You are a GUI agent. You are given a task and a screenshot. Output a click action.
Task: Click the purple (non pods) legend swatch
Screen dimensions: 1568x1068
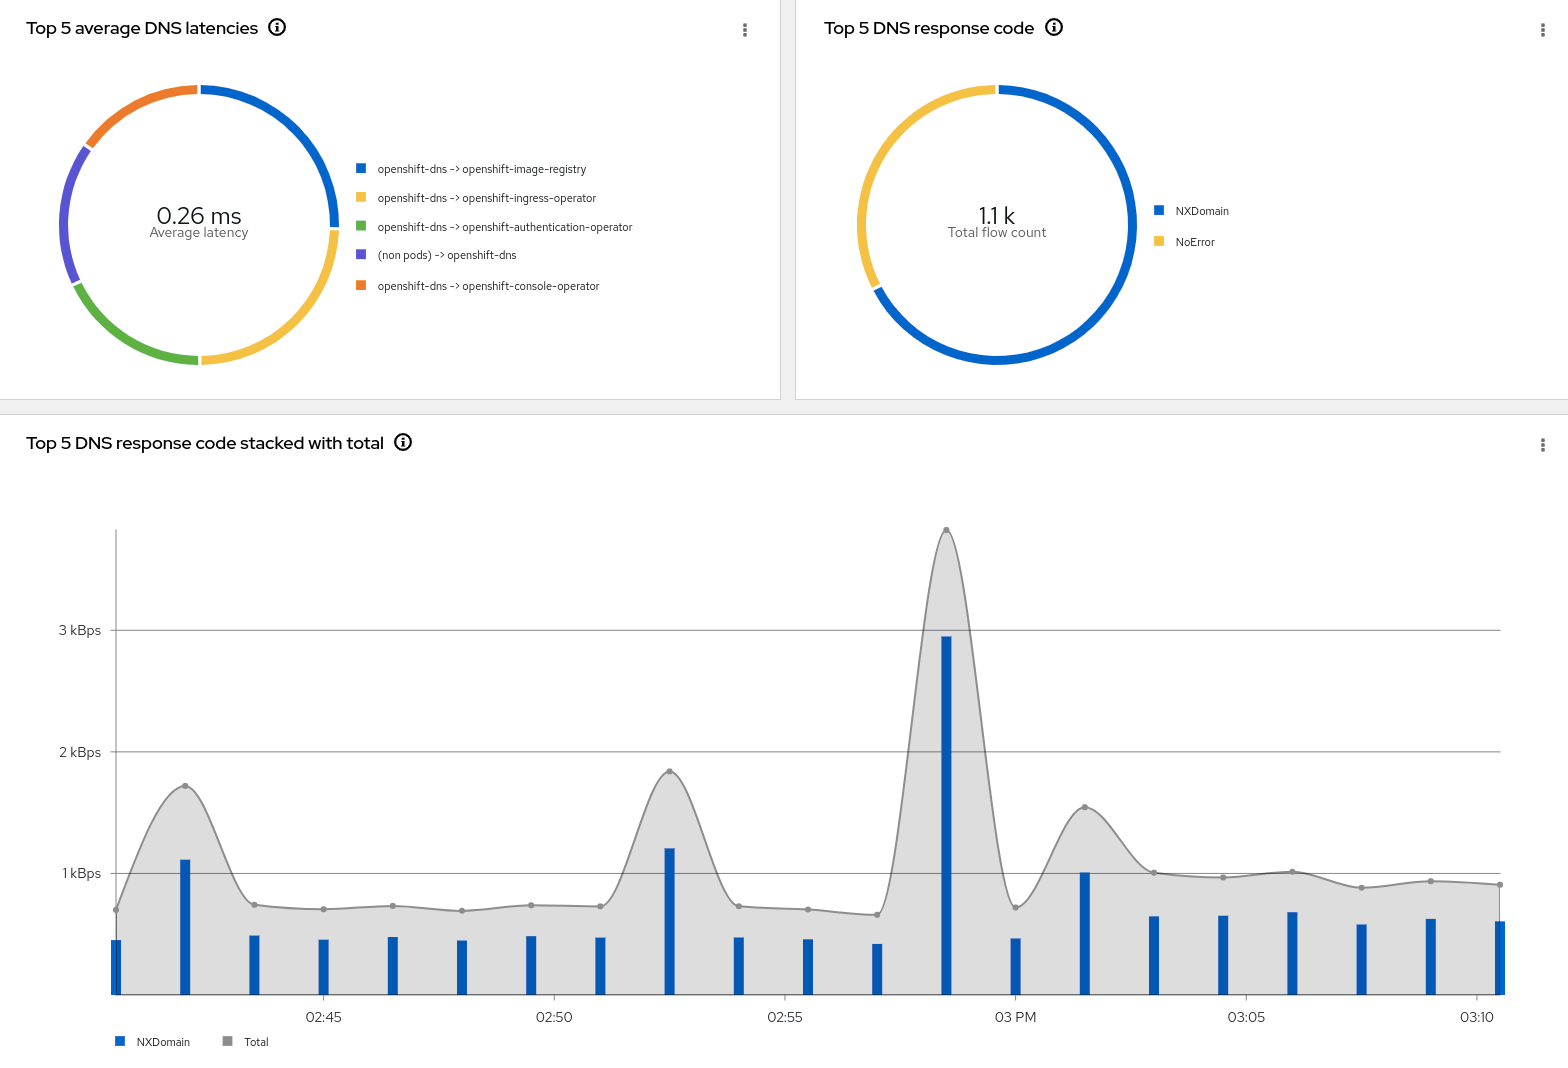click(361, 255)
